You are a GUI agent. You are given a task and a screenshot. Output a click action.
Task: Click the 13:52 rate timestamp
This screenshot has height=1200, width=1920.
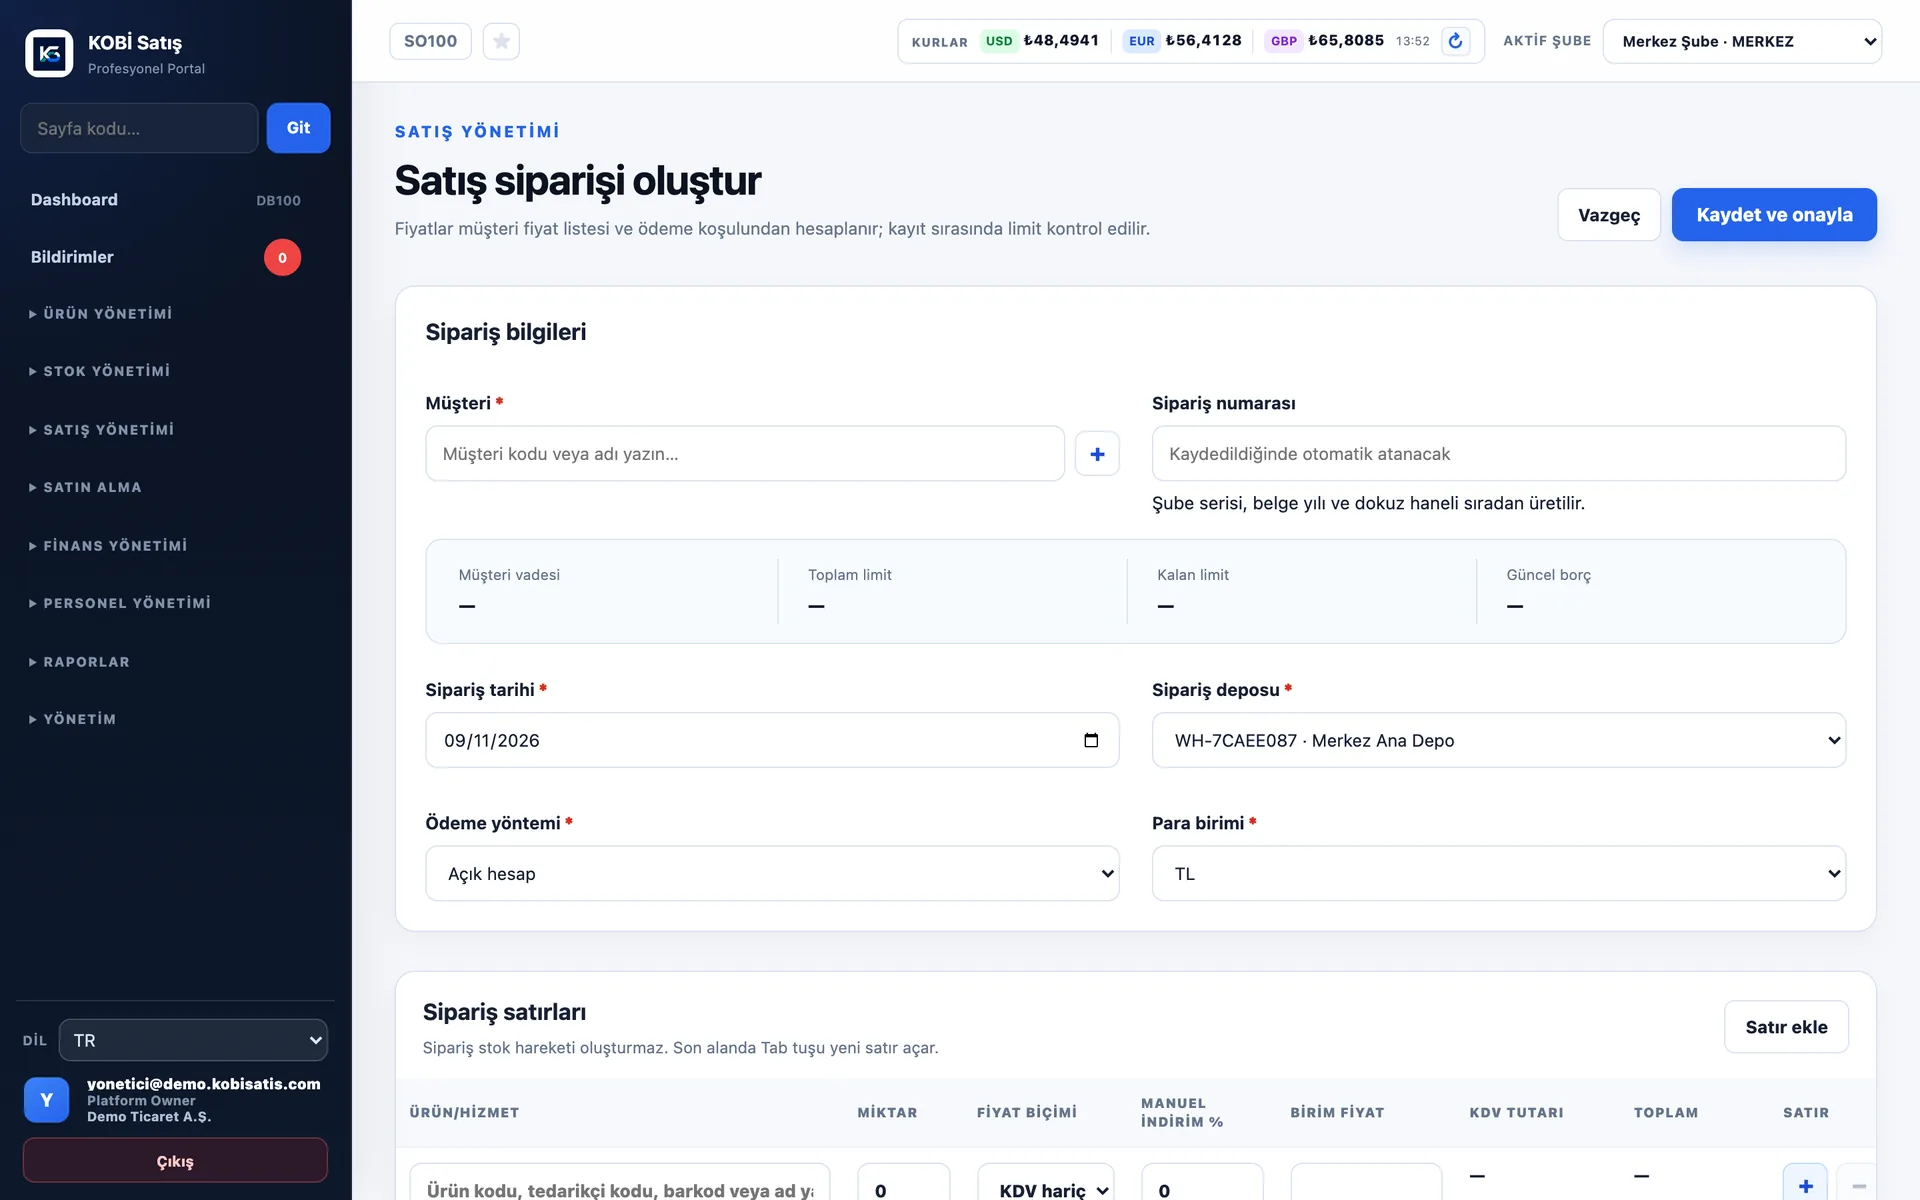click(x=1413, y=41)
